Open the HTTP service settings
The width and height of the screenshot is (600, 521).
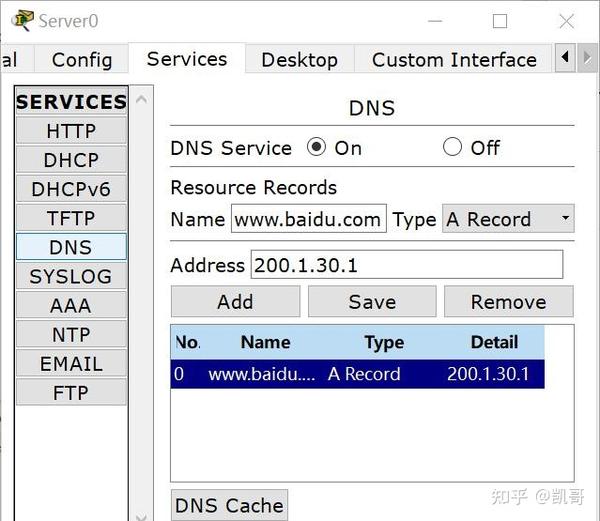pyautogui.click(x=71, y=131)
